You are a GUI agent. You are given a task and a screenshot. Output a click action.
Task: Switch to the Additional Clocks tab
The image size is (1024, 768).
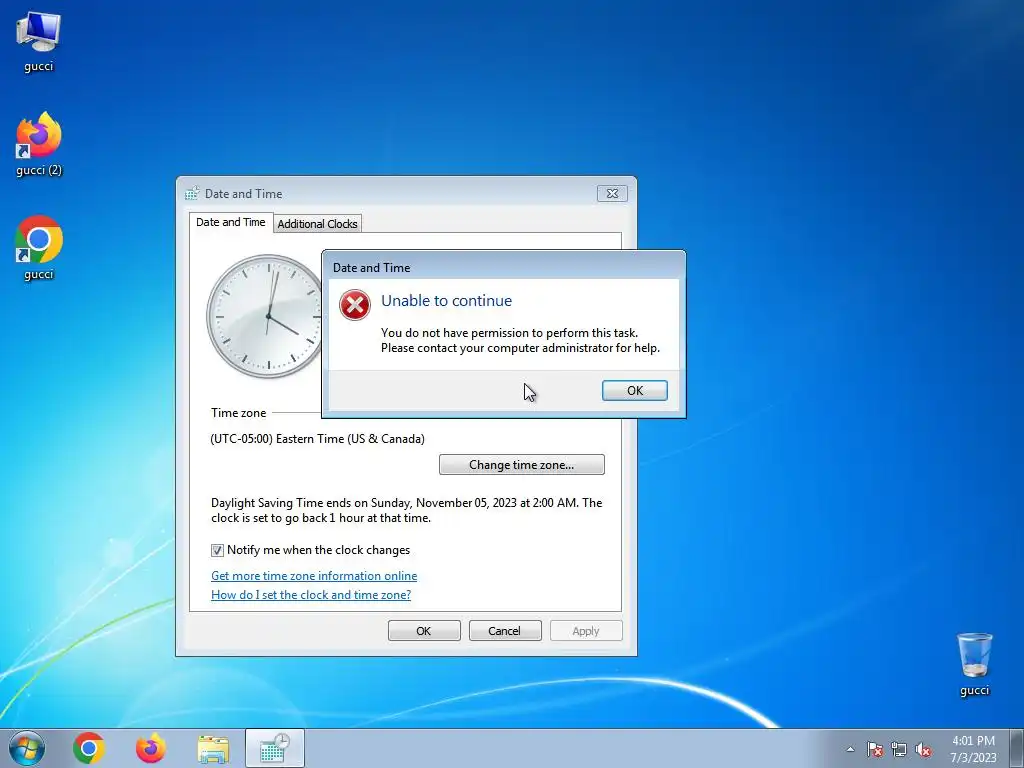tap(317, 224)
